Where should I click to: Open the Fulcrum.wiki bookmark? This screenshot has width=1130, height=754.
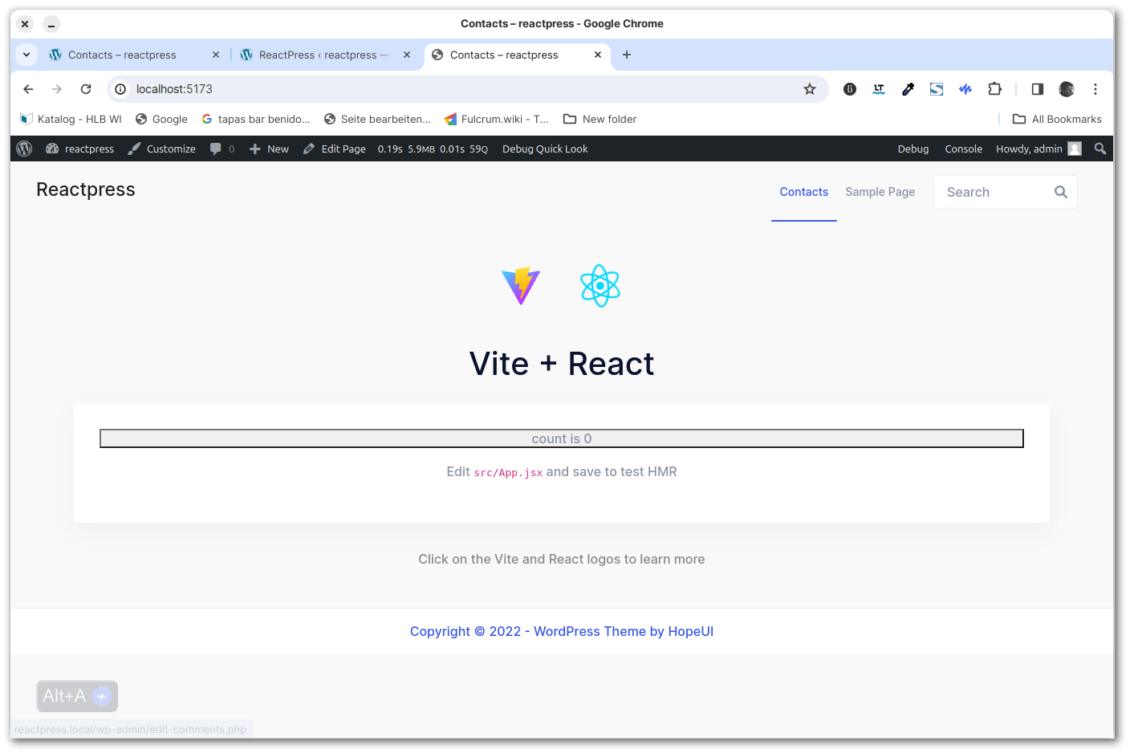click(x=496, y=119)
